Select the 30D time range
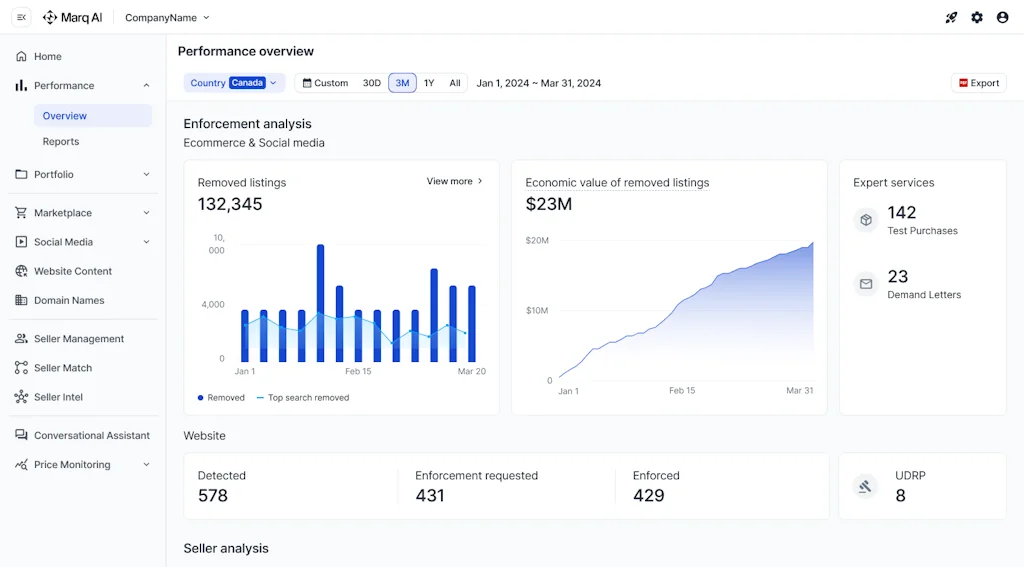Screen dimensions: 1024x567 371,83
